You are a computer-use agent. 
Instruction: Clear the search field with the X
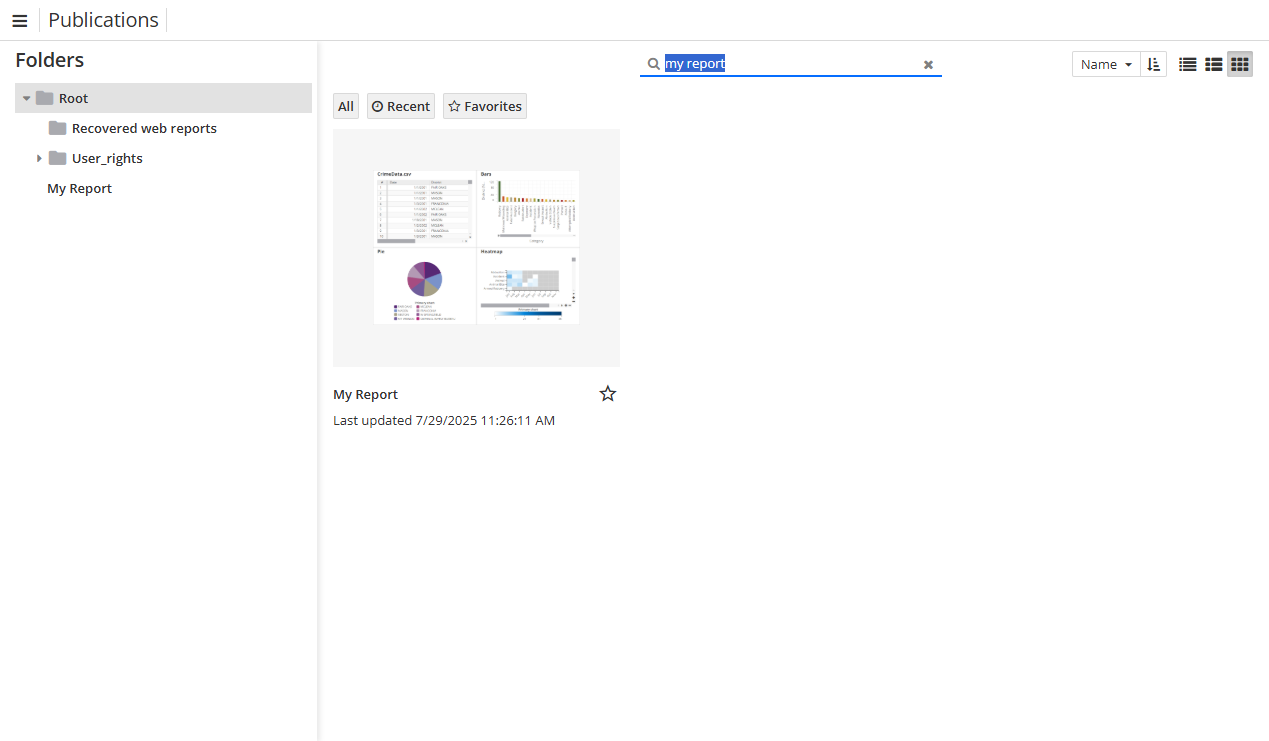928,64
